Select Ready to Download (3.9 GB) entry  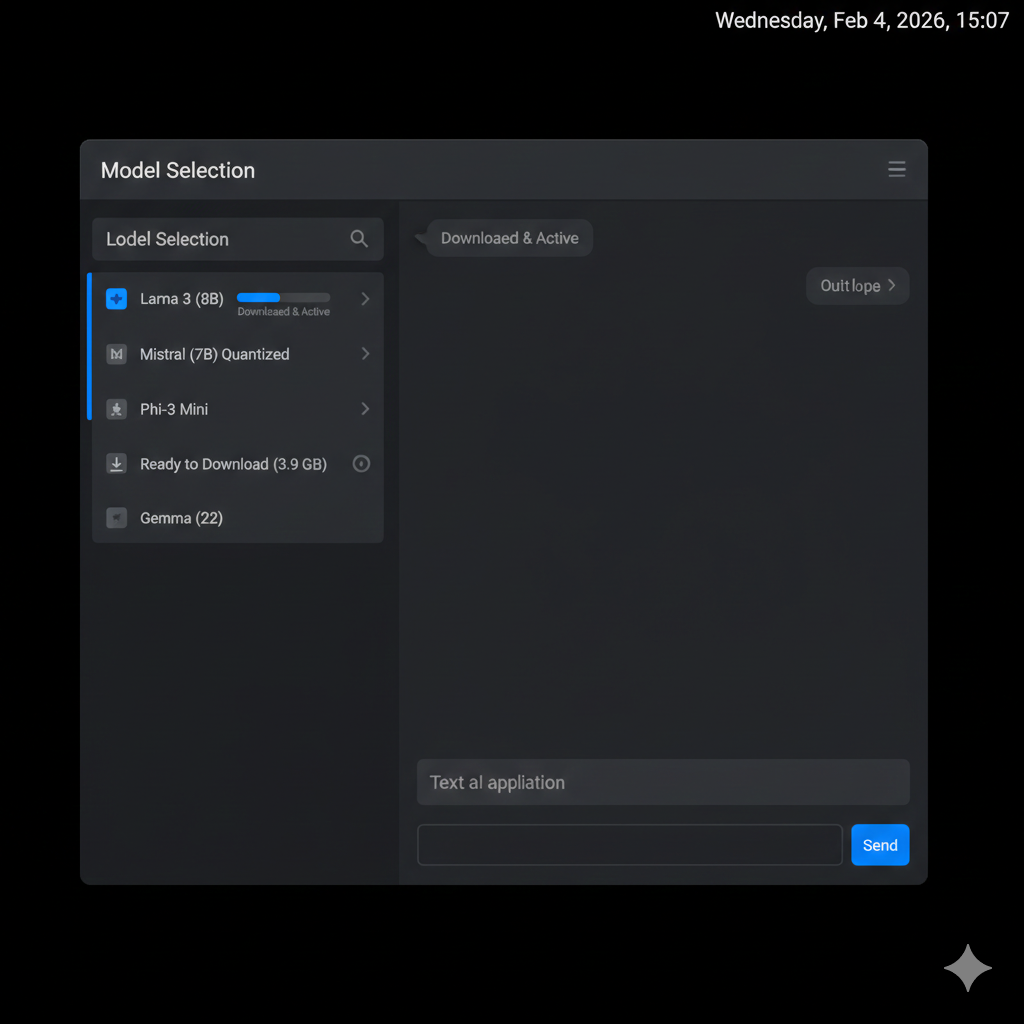pos(233,464)
